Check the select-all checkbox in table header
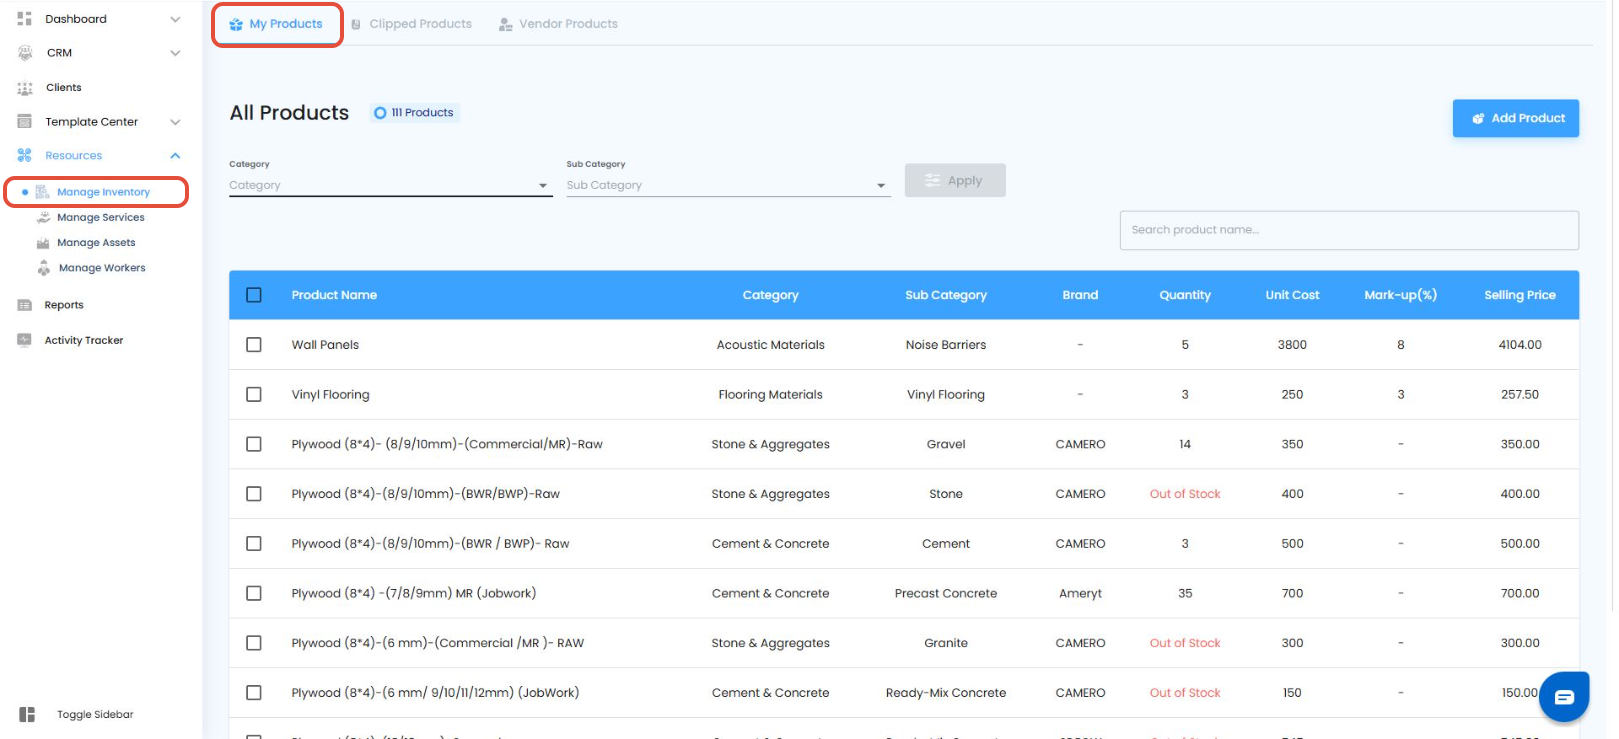Screen dimensions: 1619x739 click(x=254, y=295)
